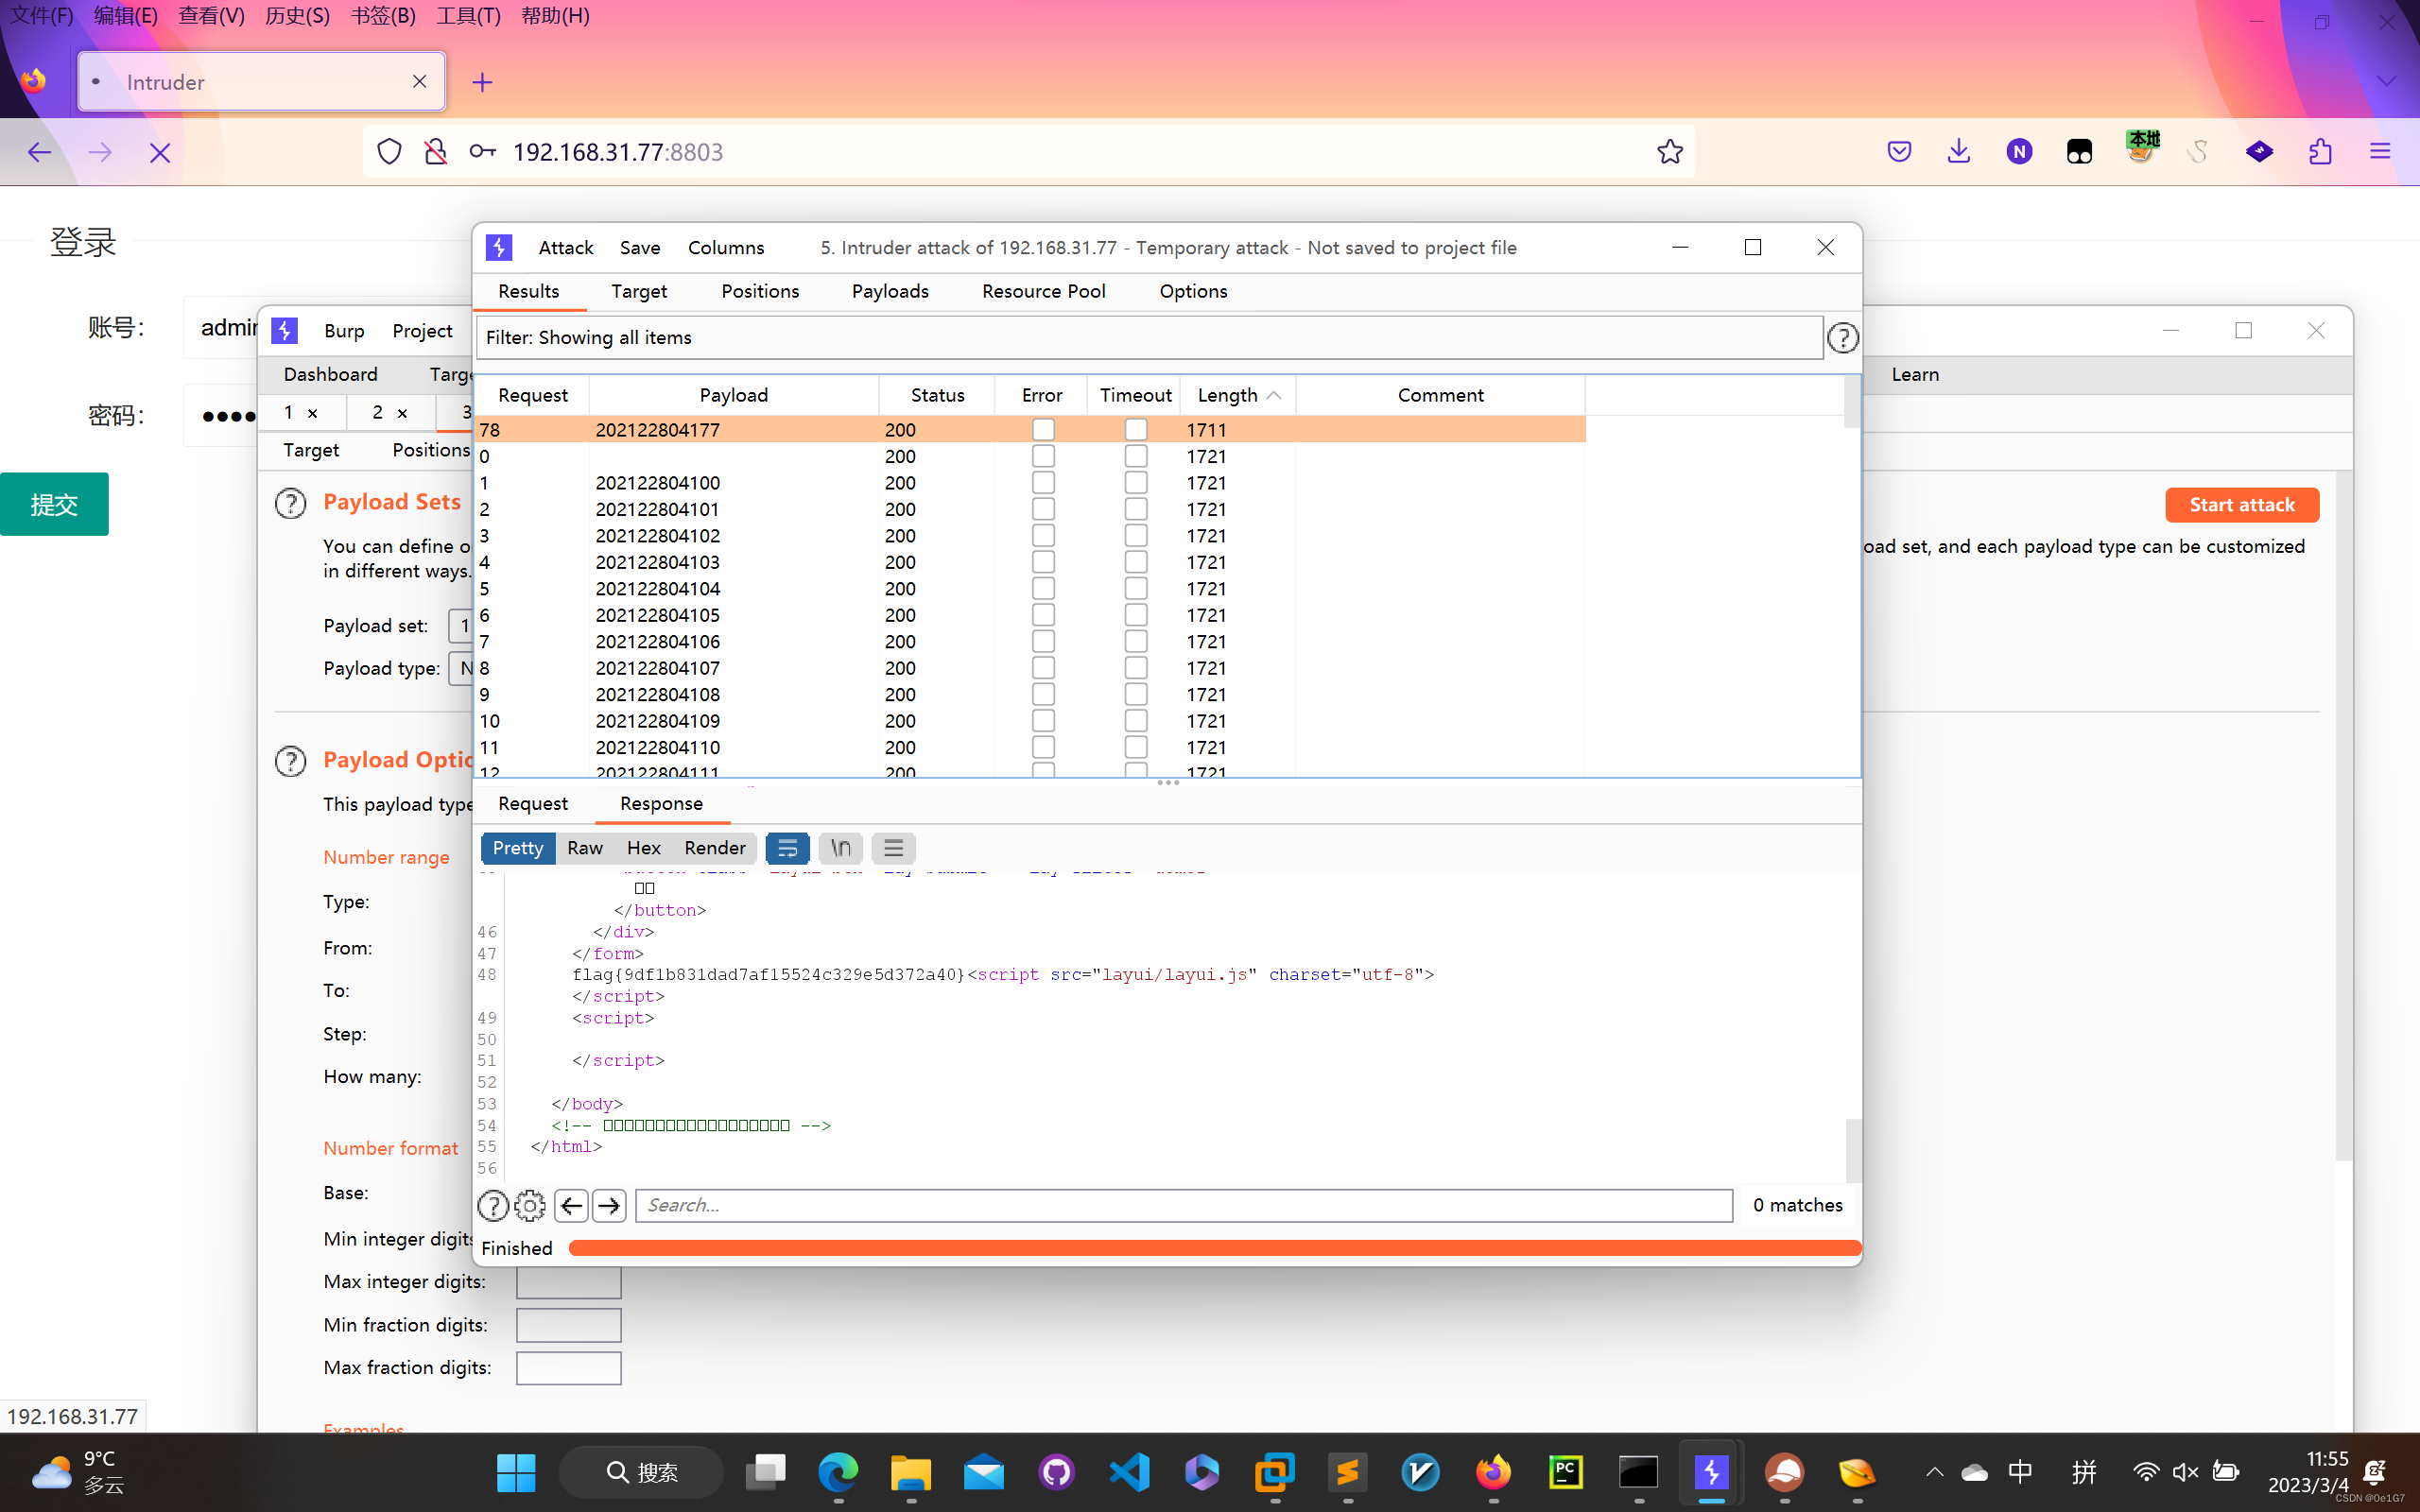Click the green 提交 submit button

point(54,504)
